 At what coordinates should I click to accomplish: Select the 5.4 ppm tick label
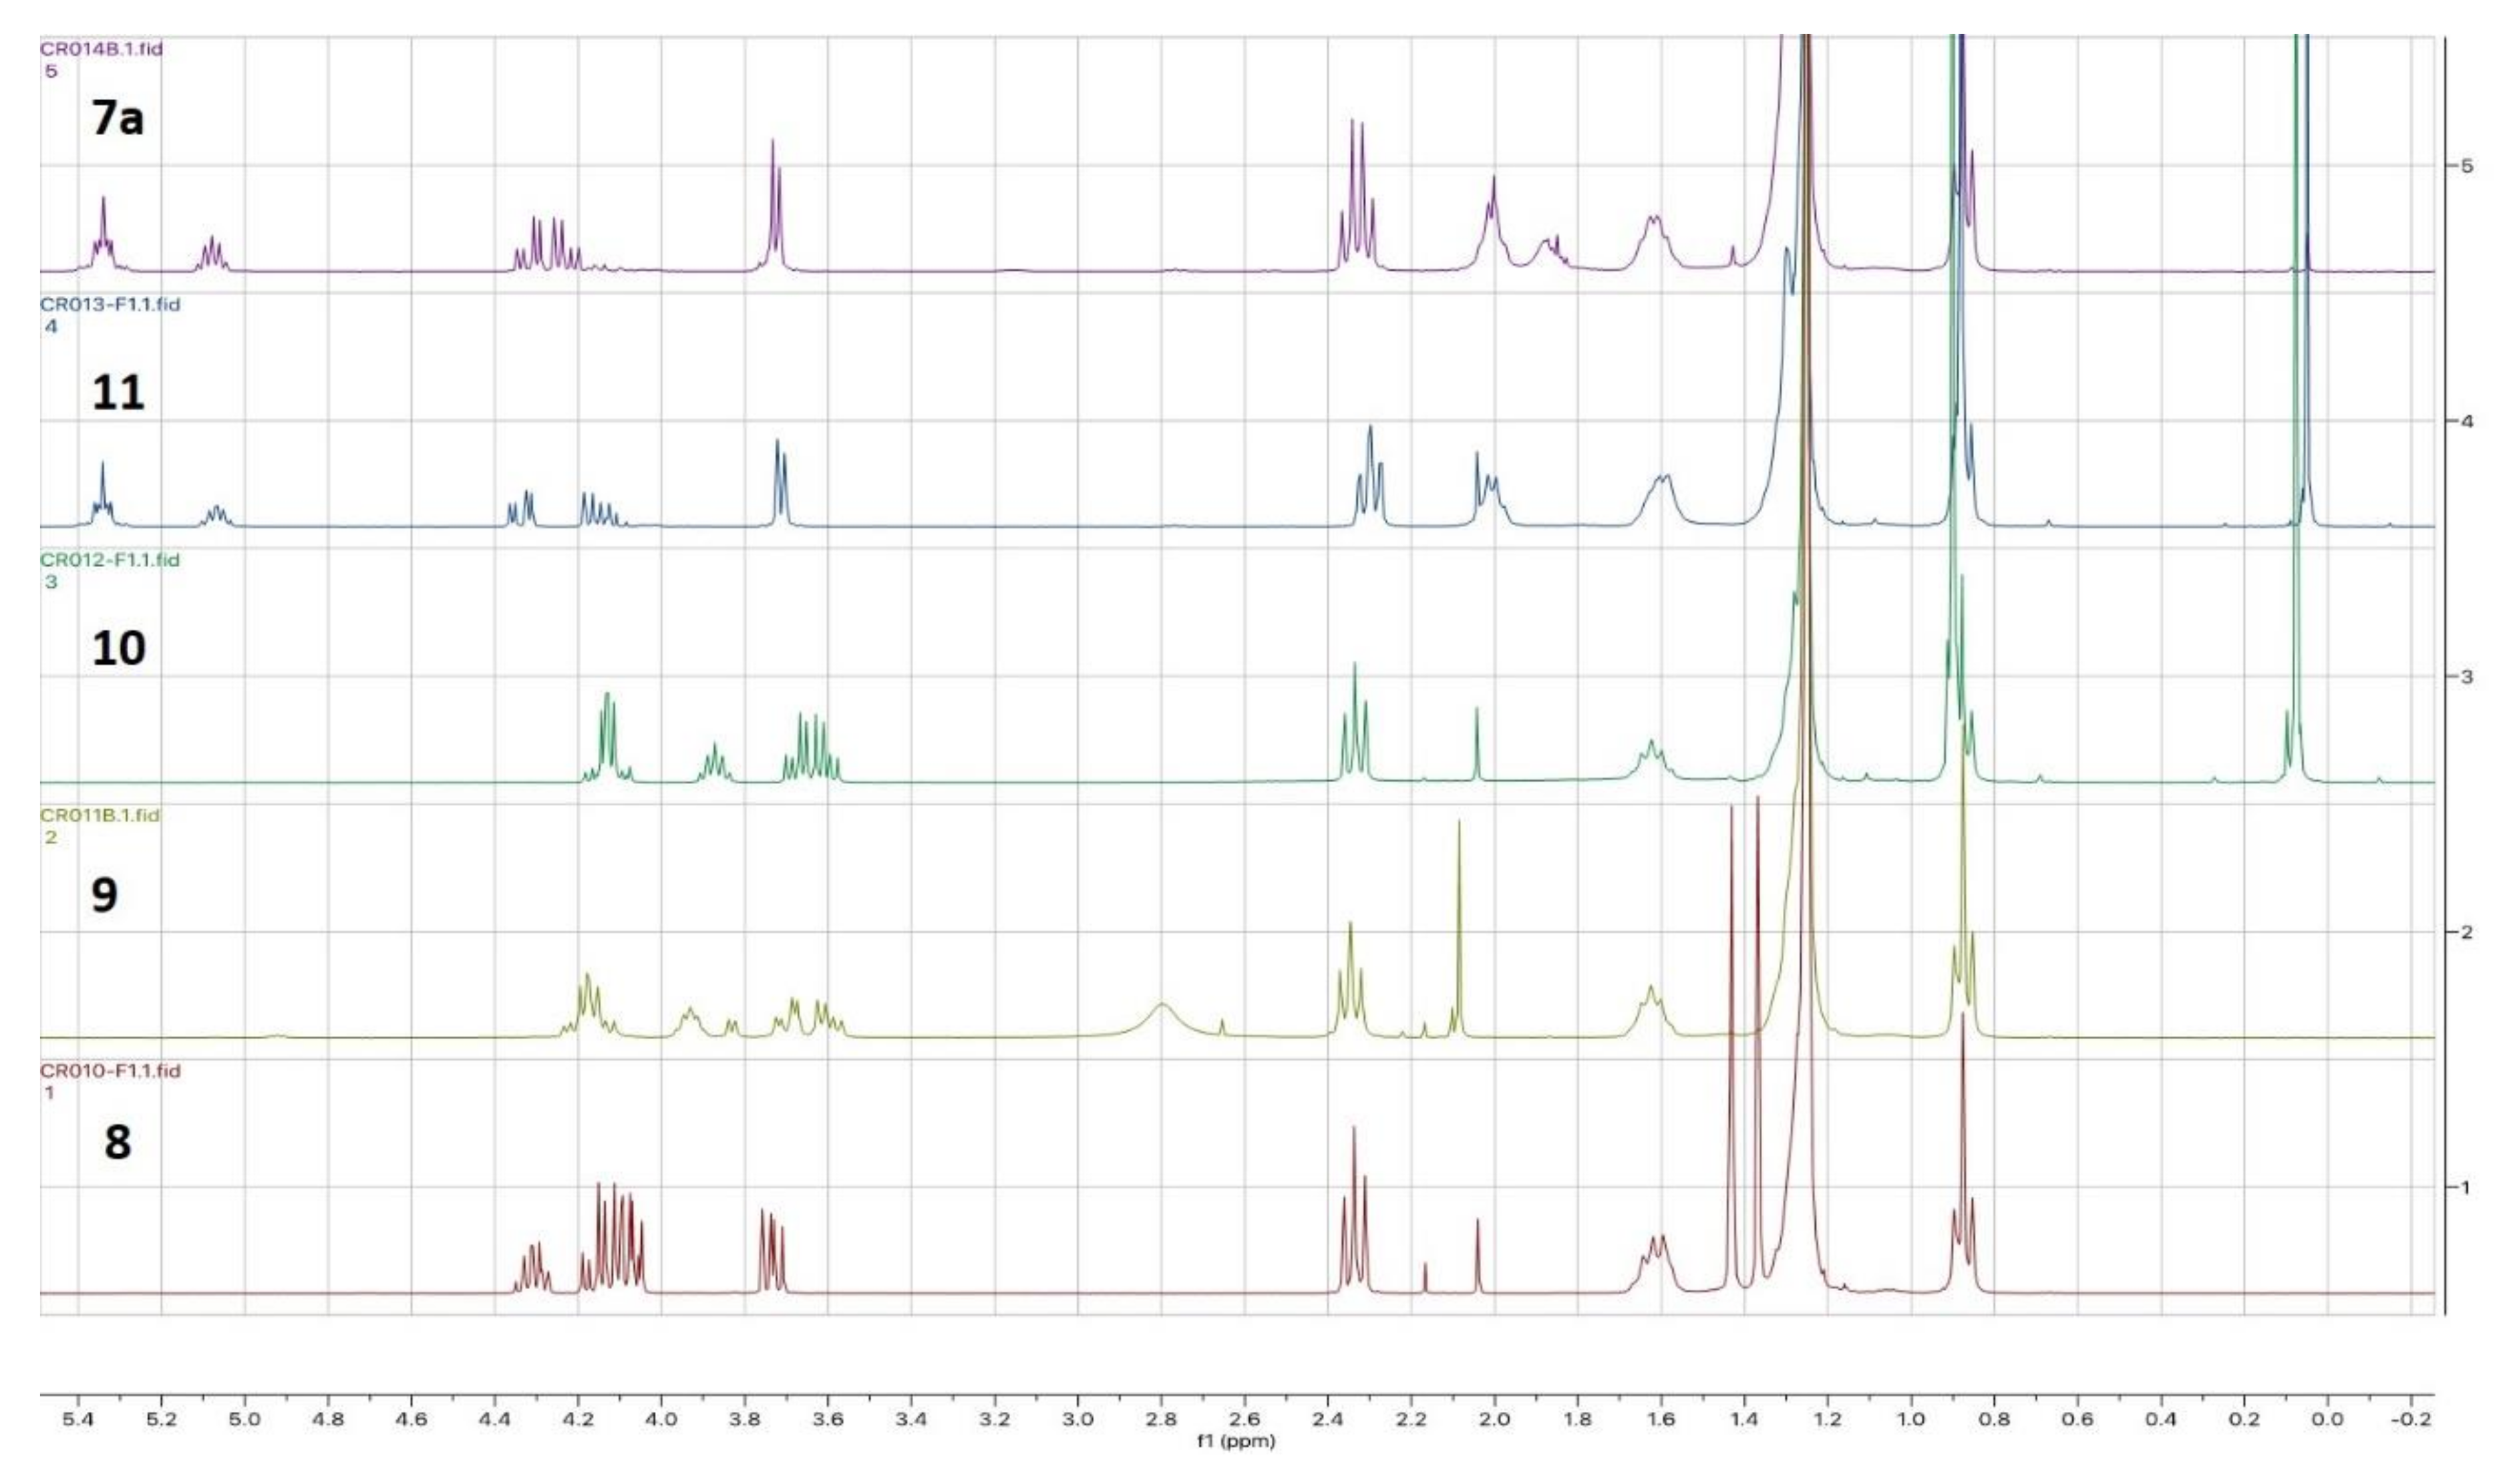tap(78, 1420)
